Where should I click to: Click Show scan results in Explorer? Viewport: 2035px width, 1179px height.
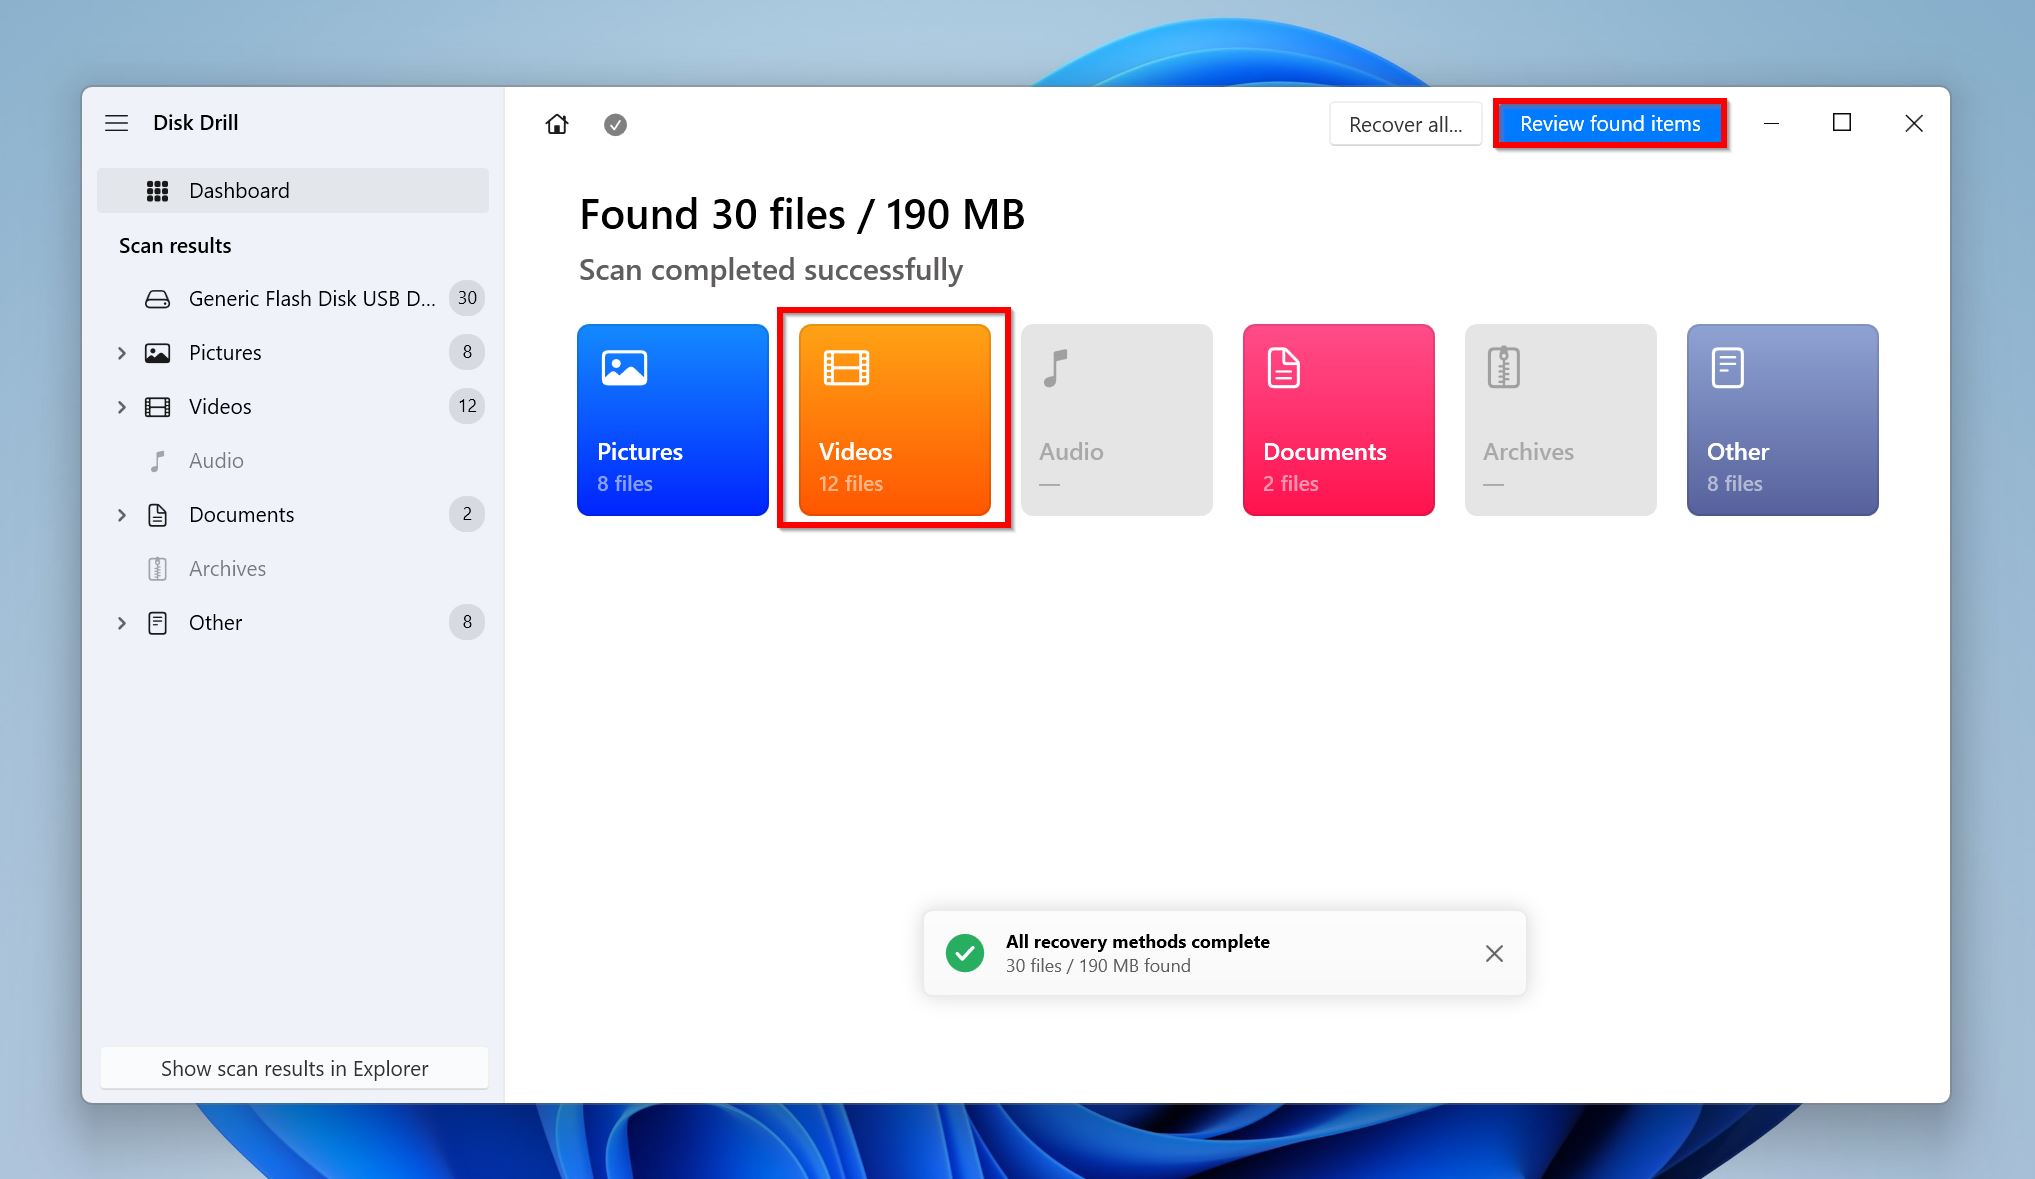(293, 1068)
